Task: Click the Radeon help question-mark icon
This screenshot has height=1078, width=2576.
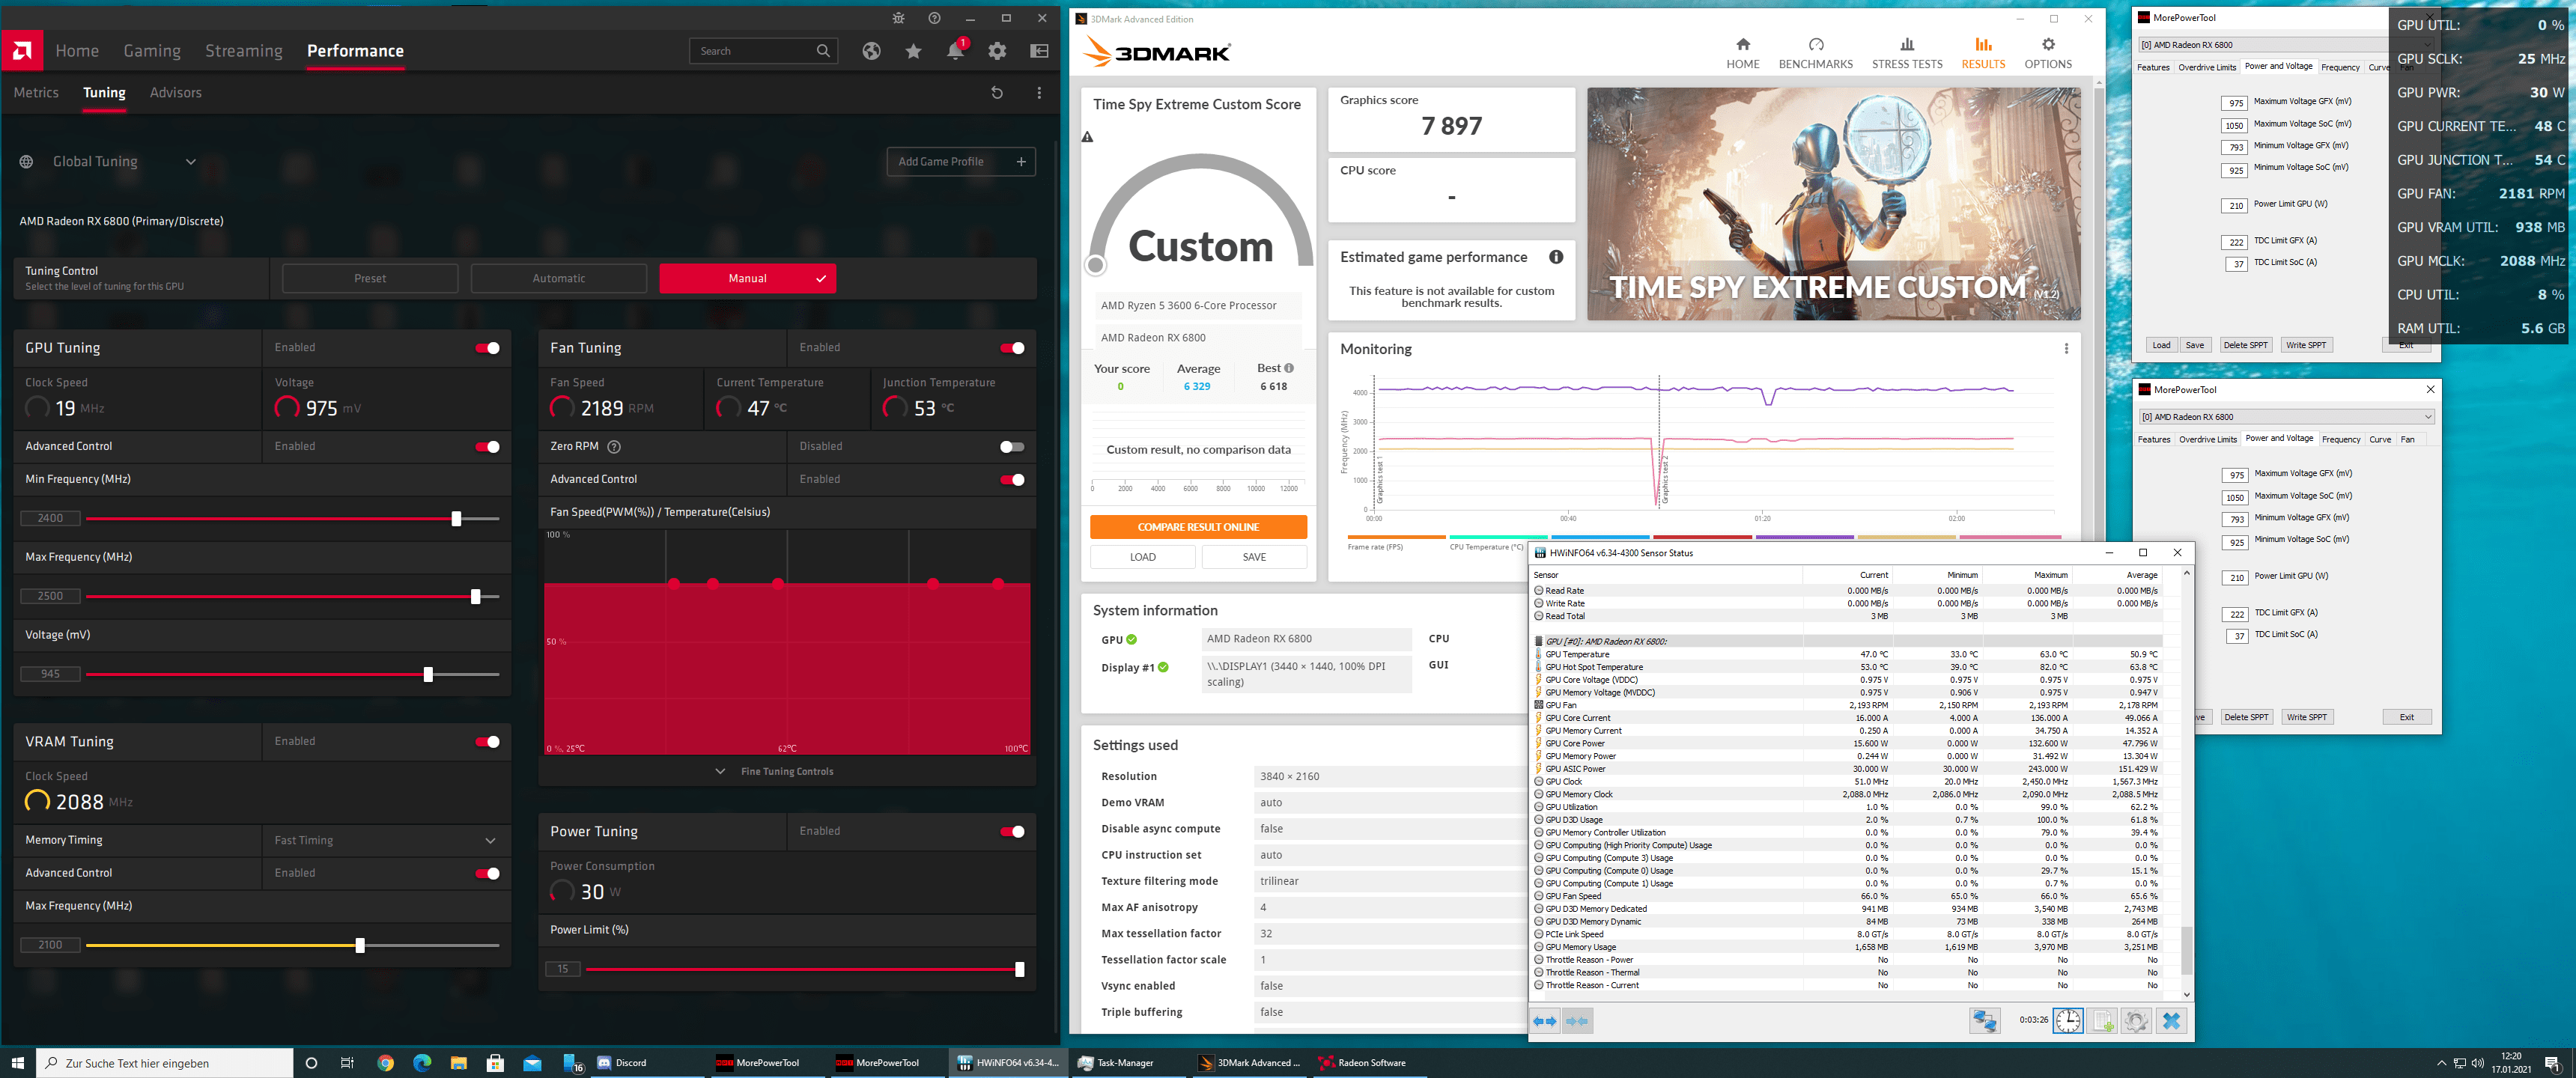Action: click(x=934, y=18)
